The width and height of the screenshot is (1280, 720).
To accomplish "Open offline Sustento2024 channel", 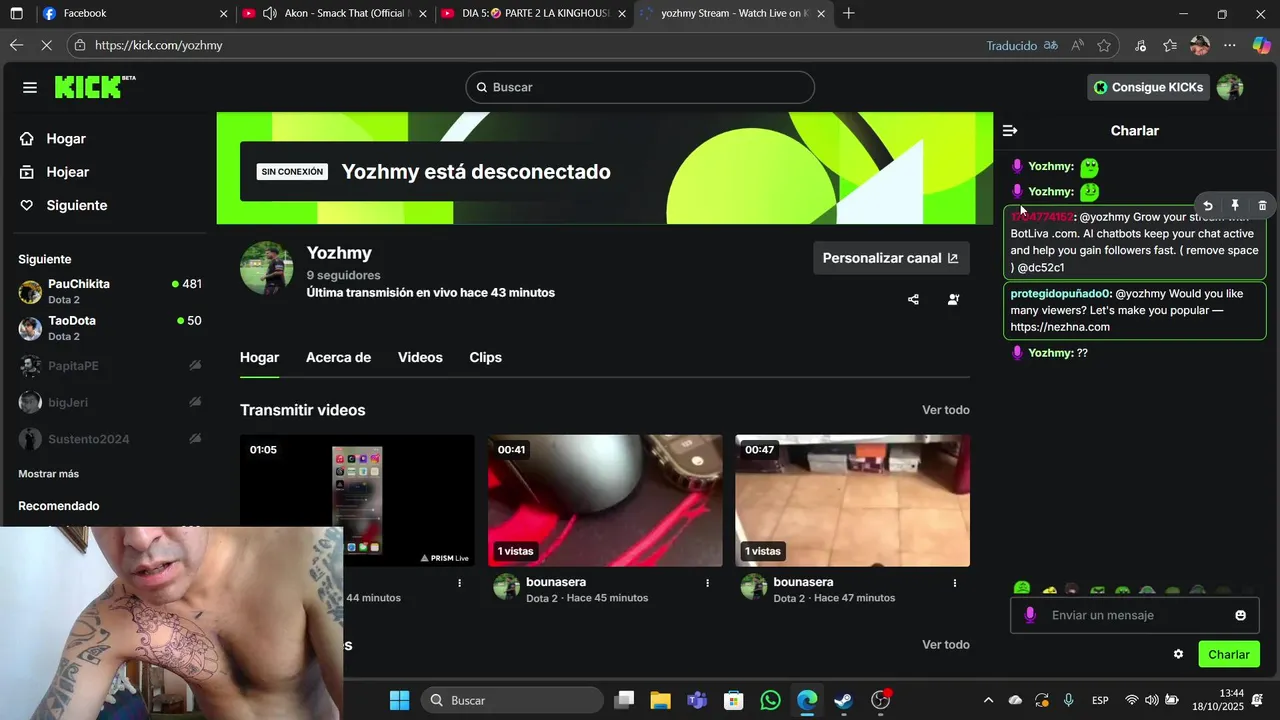I will coord(110,439).
